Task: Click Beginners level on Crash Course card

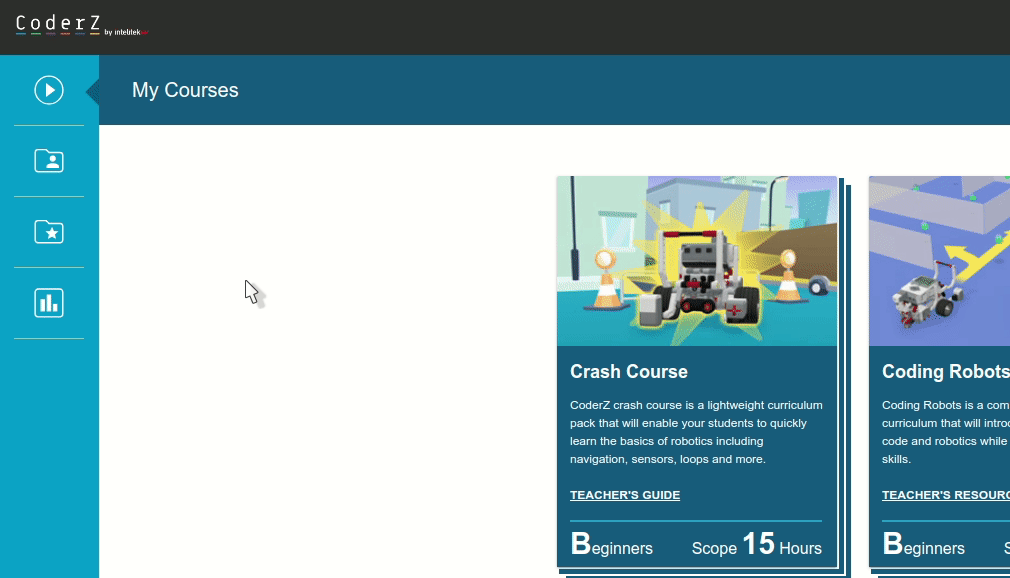Action: click(611, 544)
